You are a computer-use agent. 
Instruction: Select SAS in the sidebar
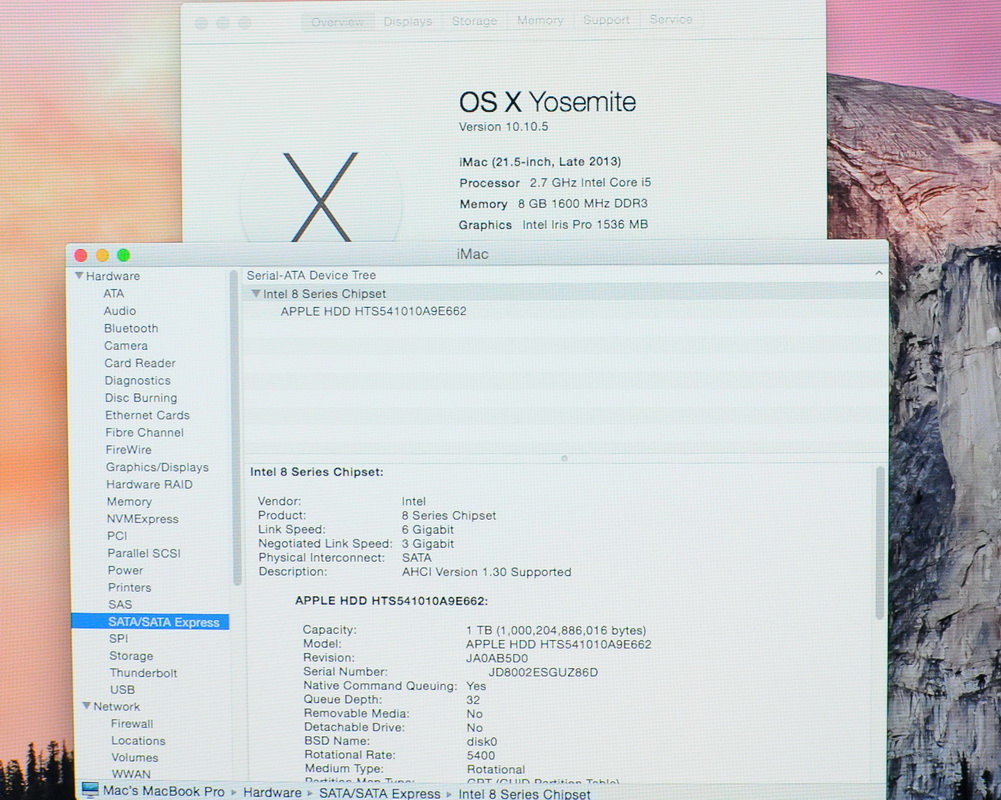(120, 605)
